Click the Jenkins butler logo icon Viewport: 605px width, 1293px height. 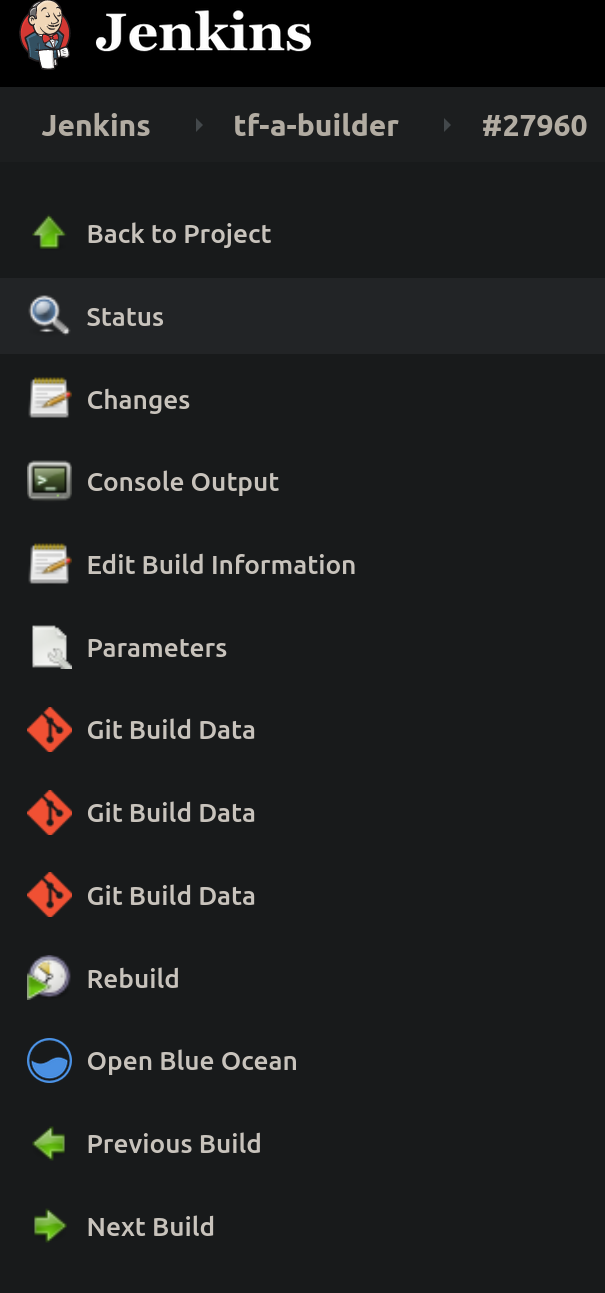(45, 33)
